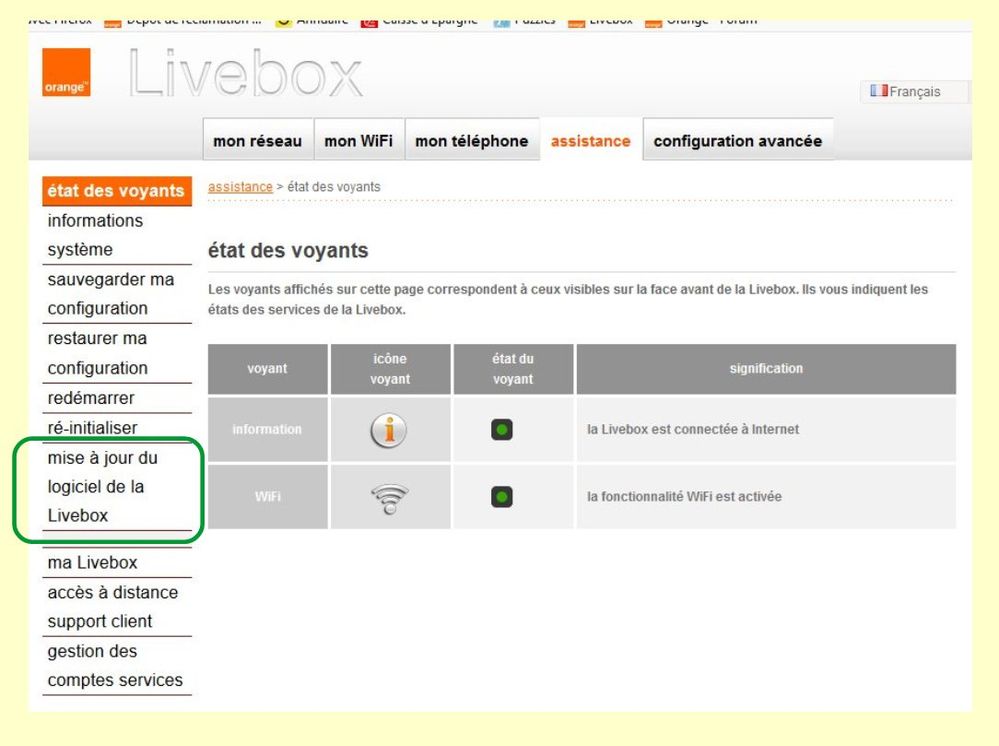Open mise à jour du logiciel de la Livebox
Screen dimensions: 999x746
pos(117,487)
